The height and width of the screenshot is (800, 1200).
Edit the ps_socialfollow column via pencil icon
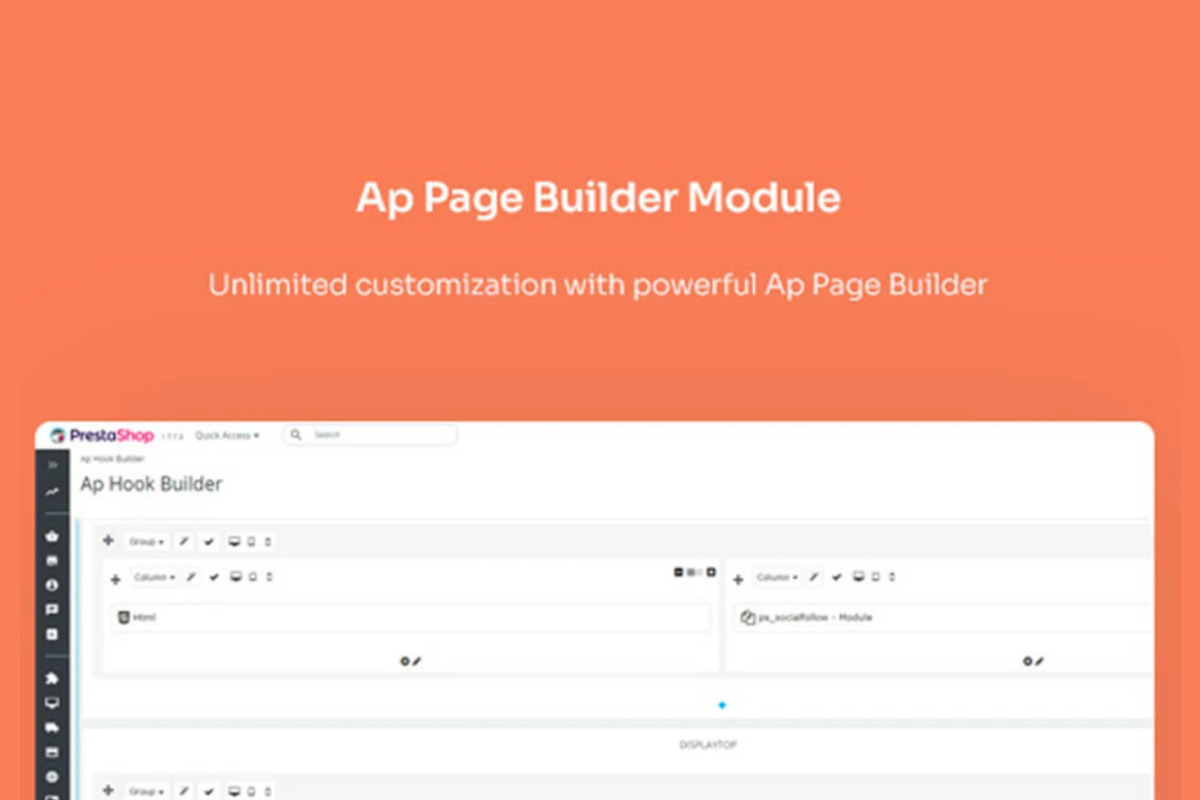(814, 577)
